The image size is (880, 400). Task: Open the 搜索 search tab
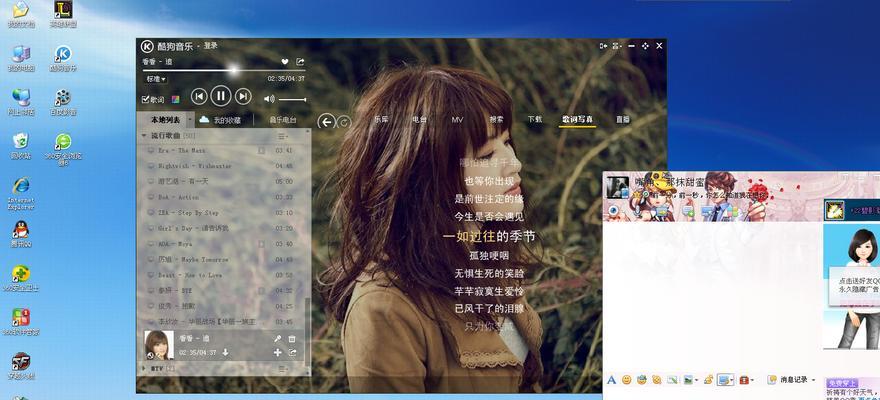coord(496,119)
